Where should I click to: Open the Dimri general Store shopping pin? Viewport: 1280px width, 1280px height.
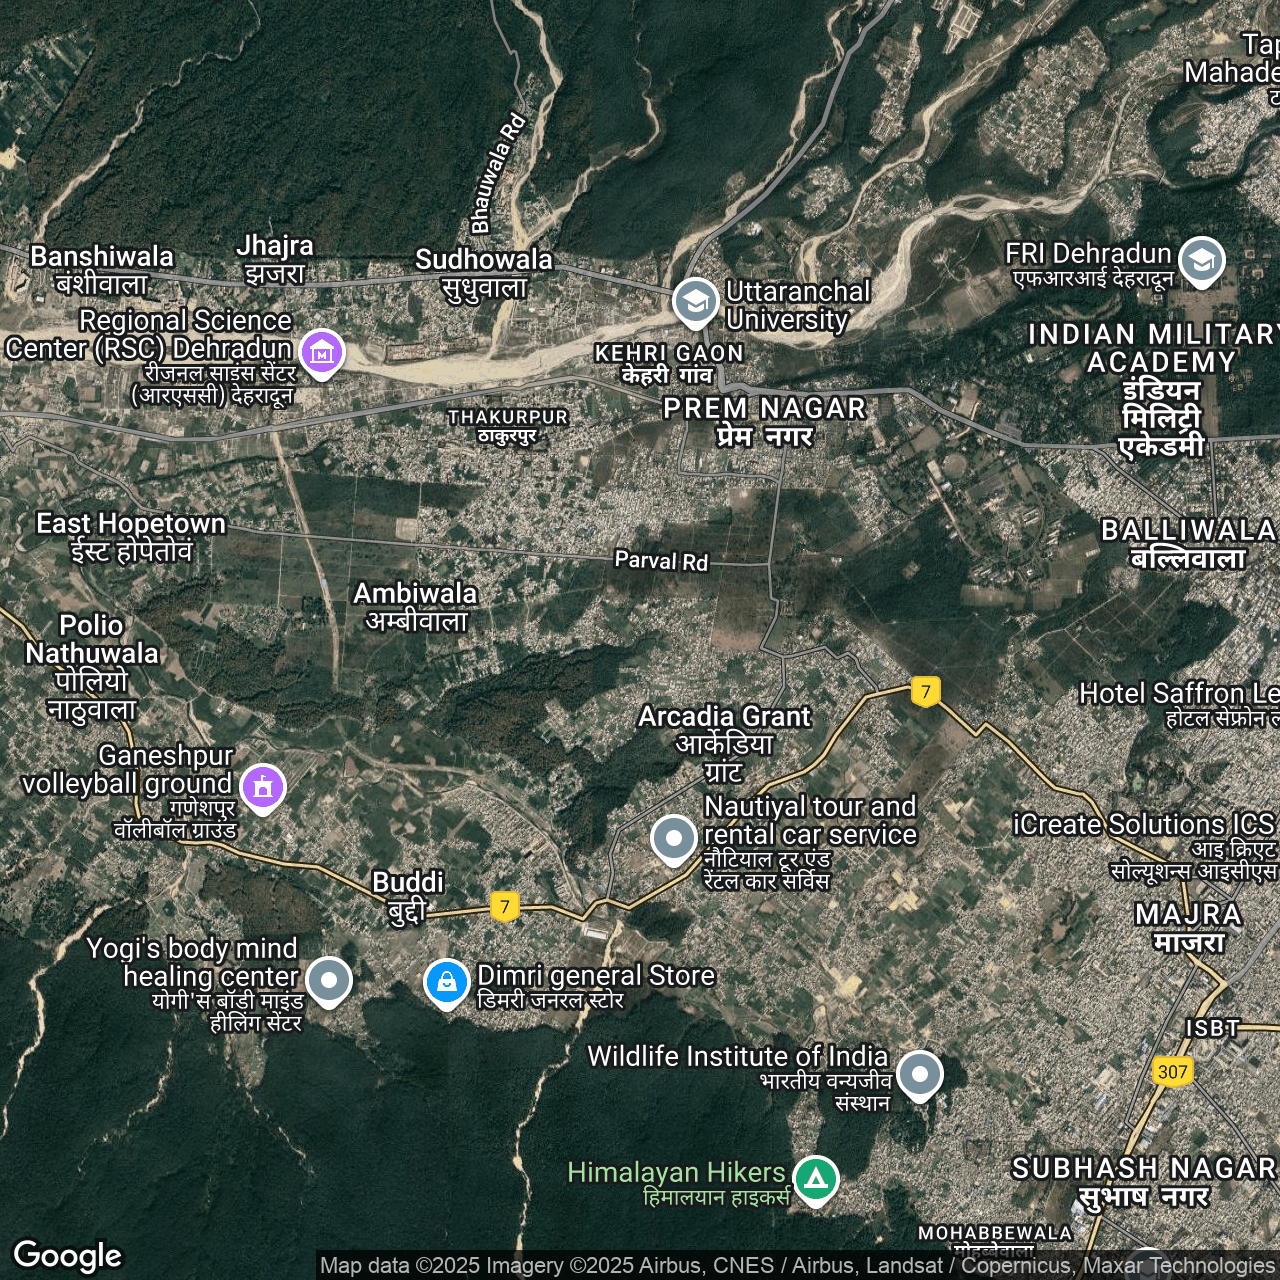pyautogui.click(x=446, y=982)
